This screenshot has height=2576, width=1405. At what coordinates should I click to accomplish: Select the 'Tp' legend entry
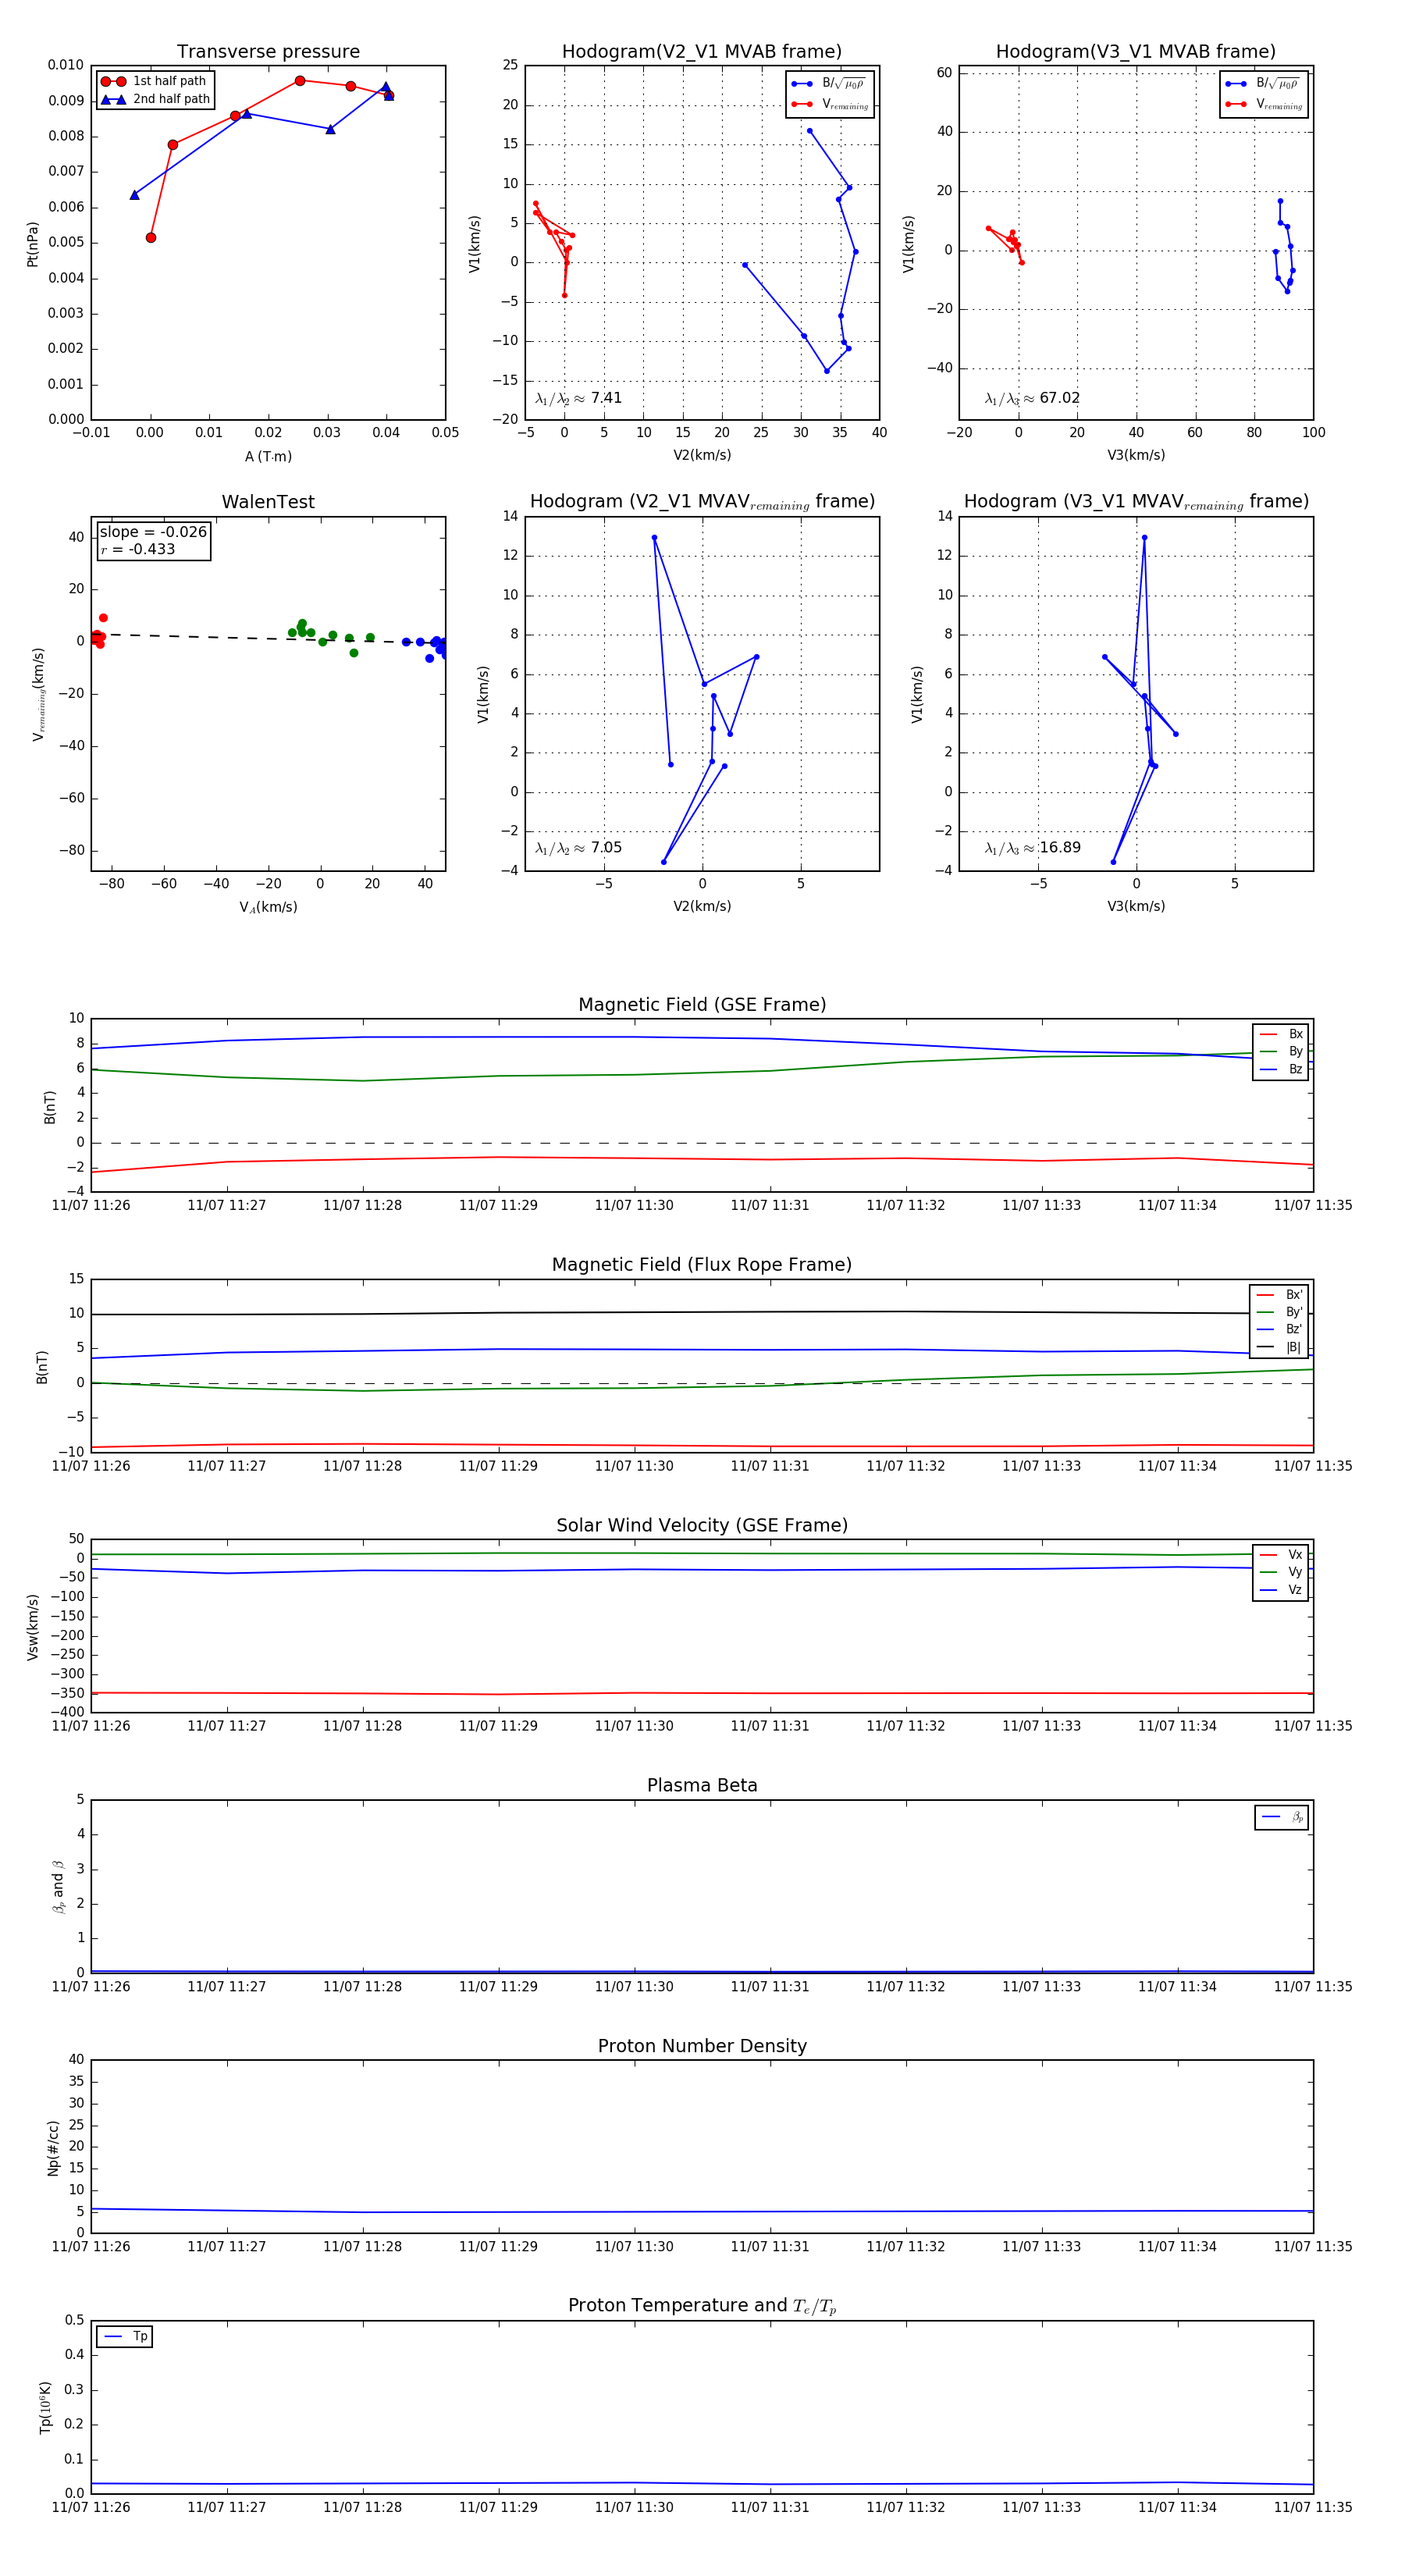pos(125,2336)
